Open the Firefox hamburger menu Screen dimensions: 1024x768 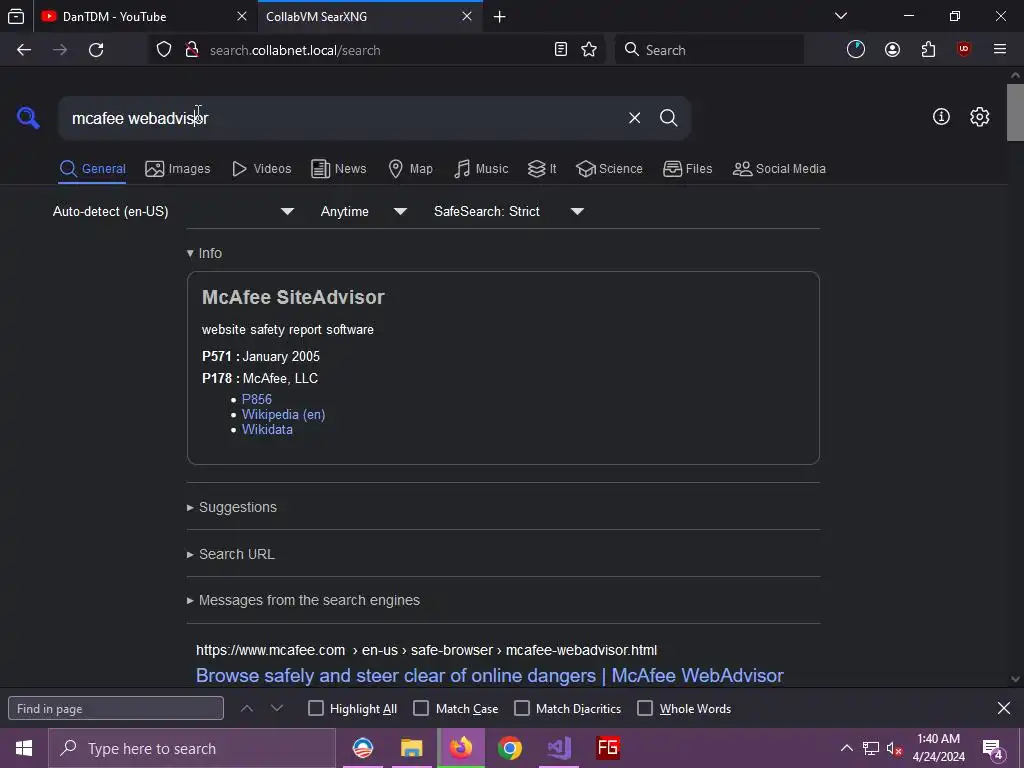[x=1000, y=50]
